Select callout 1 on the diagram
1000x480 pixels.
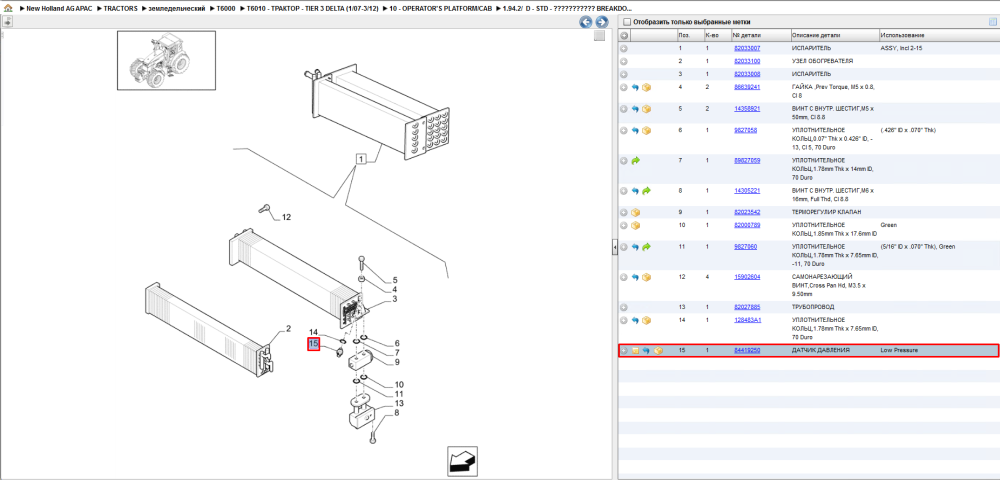[x=361, y=159]
